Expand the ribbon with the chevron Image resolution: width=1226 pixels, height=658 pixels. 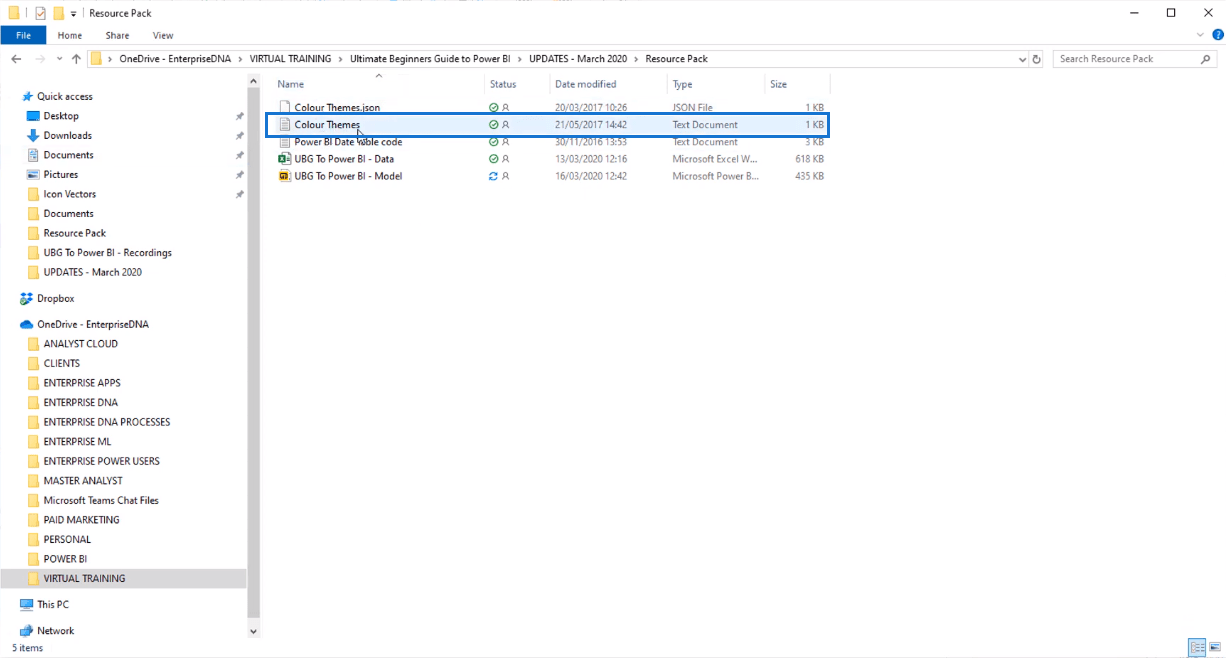1202,35
